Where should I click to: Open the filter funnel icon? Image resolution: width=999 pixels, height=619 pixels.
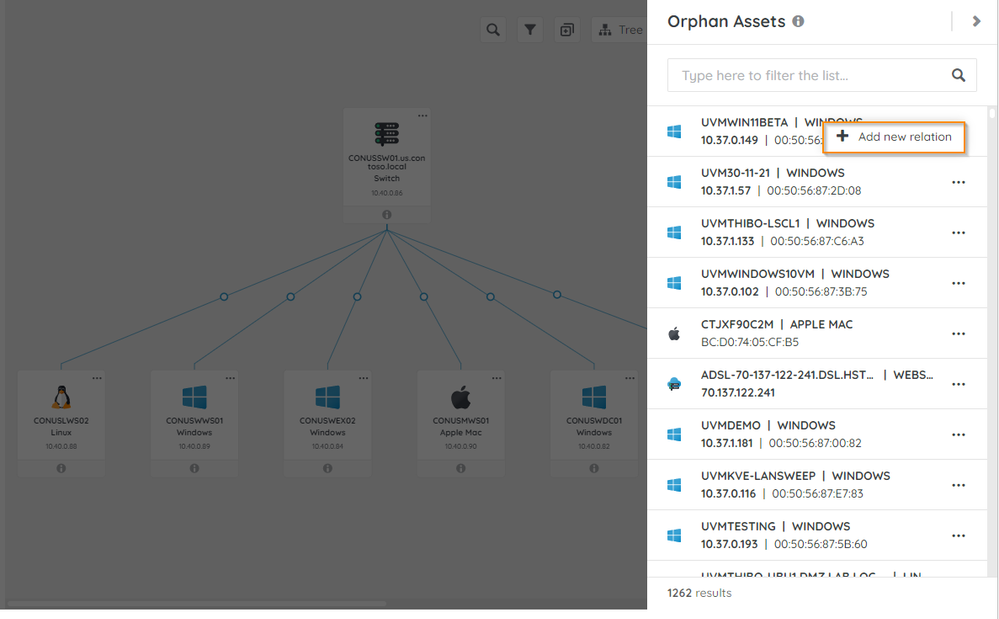530,30
